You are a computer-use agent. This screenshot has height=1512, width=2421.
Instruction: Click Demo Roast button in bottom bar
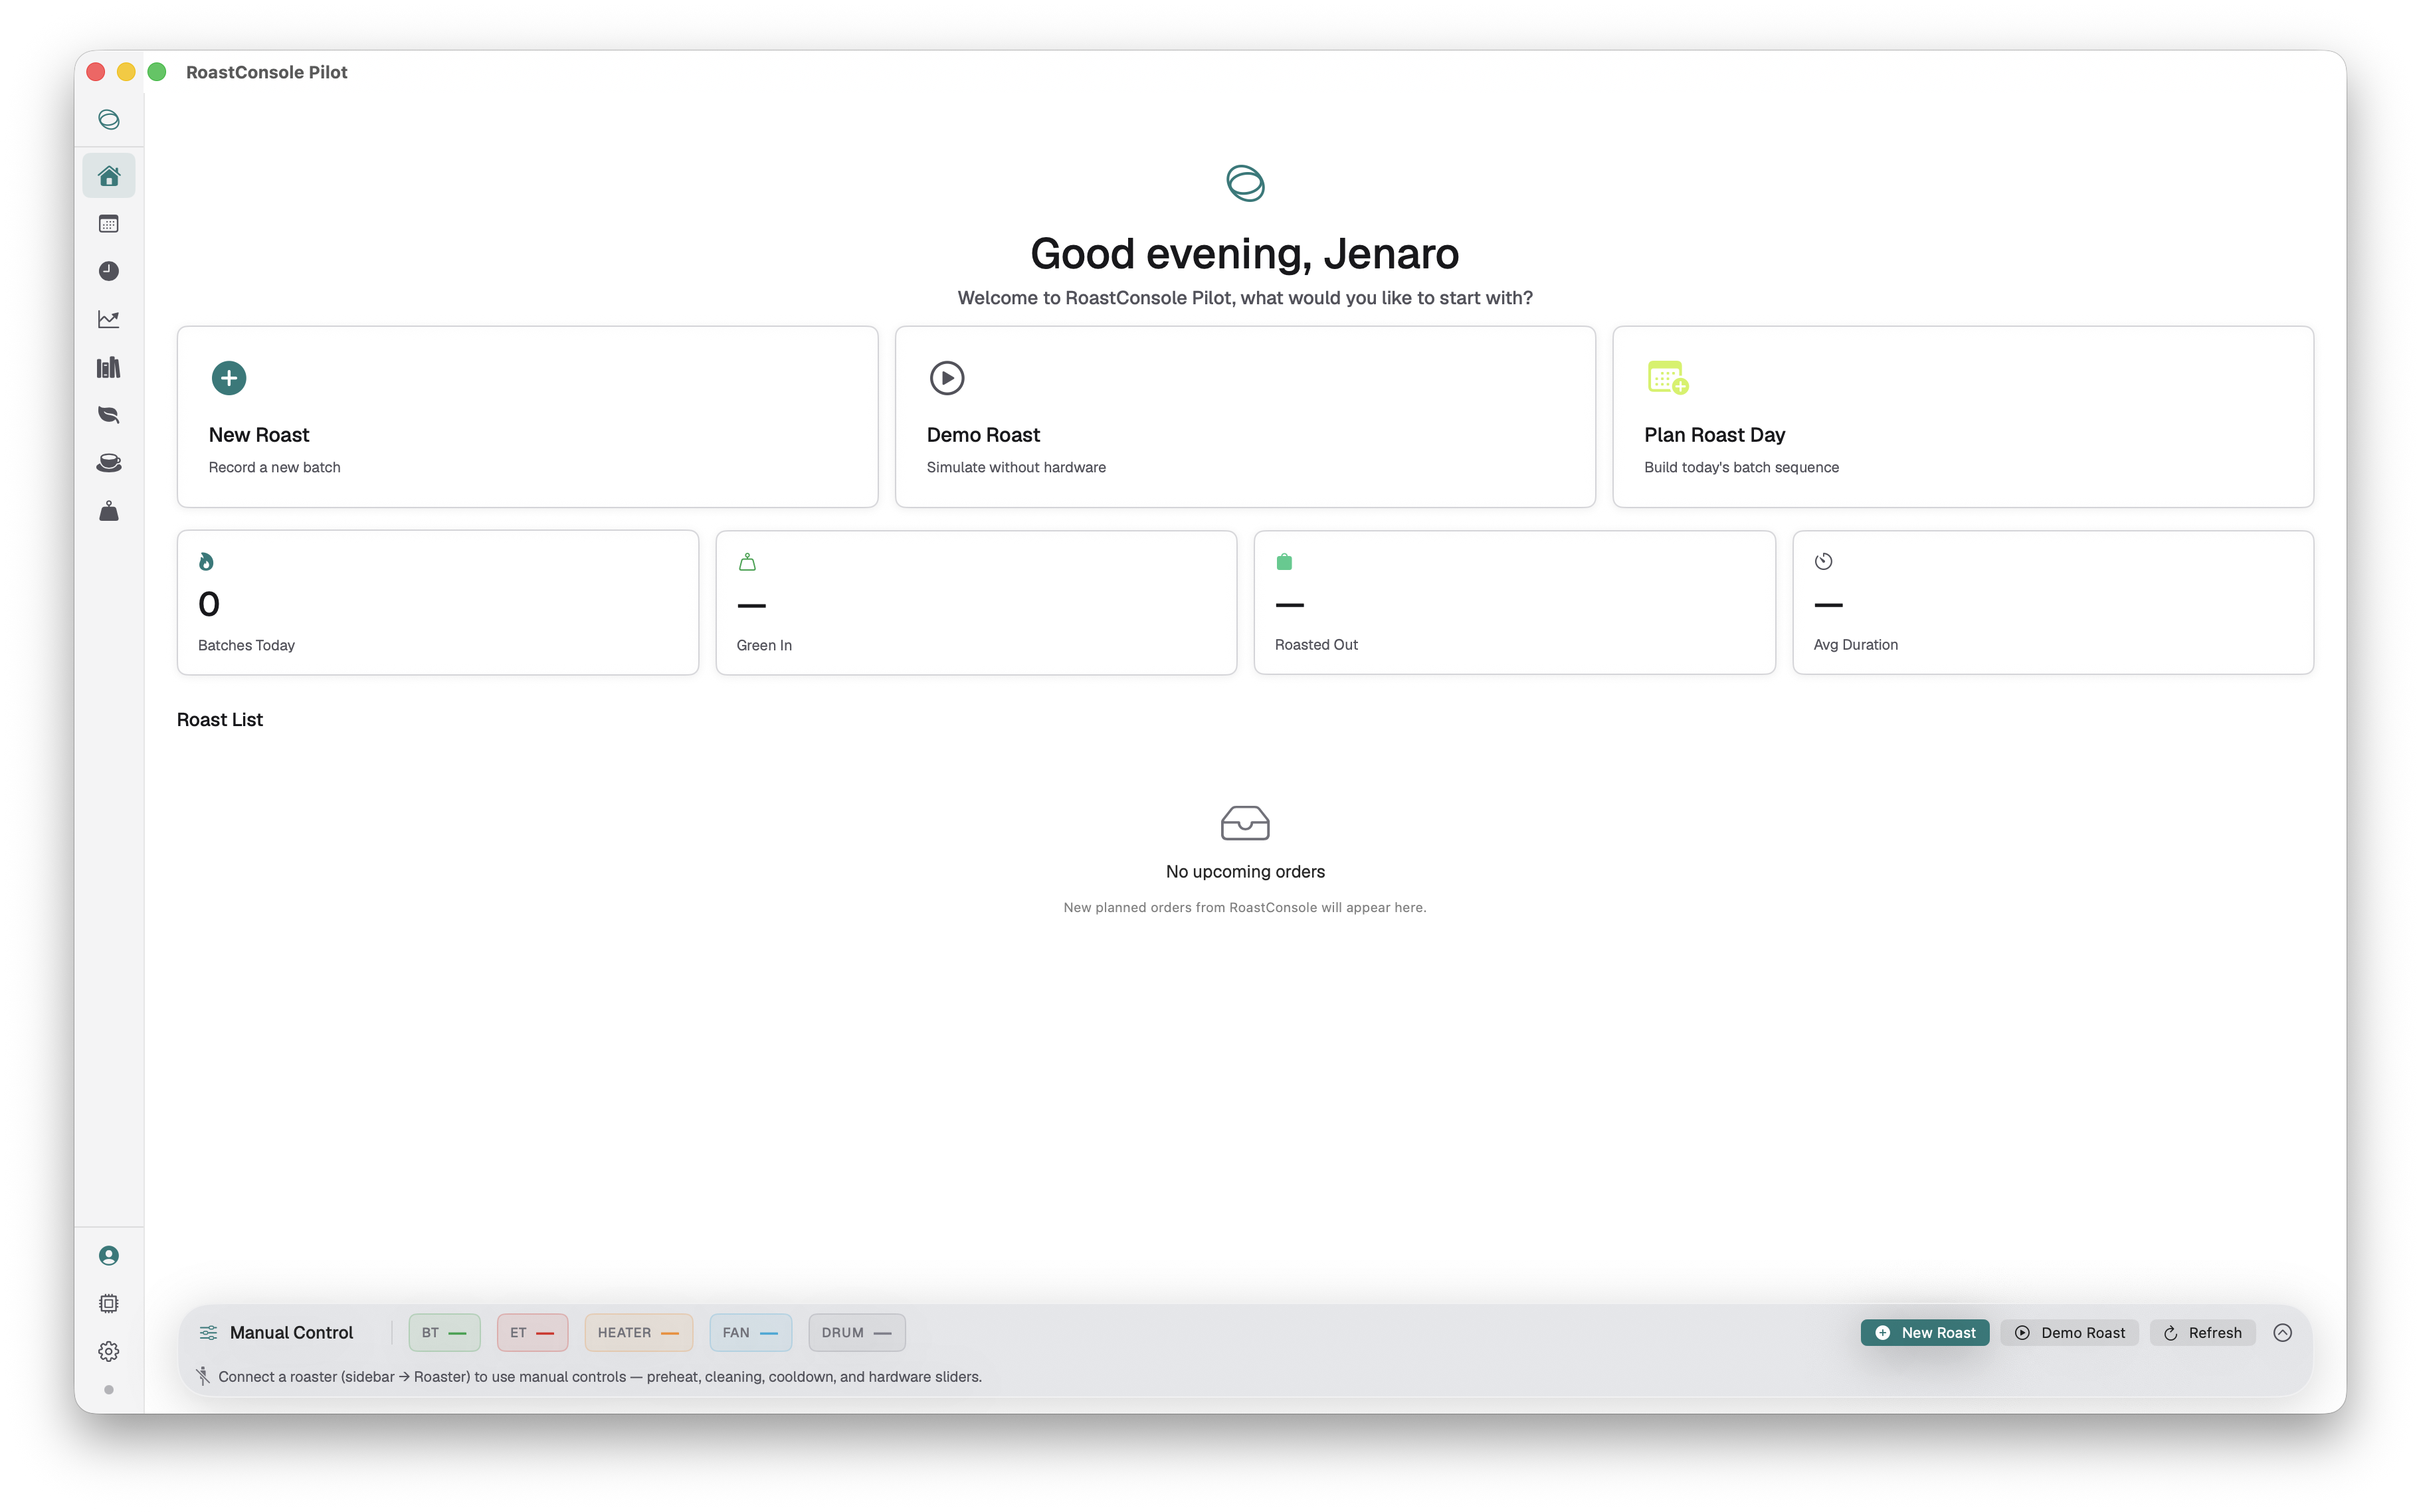click(x=2069, y=1332)
